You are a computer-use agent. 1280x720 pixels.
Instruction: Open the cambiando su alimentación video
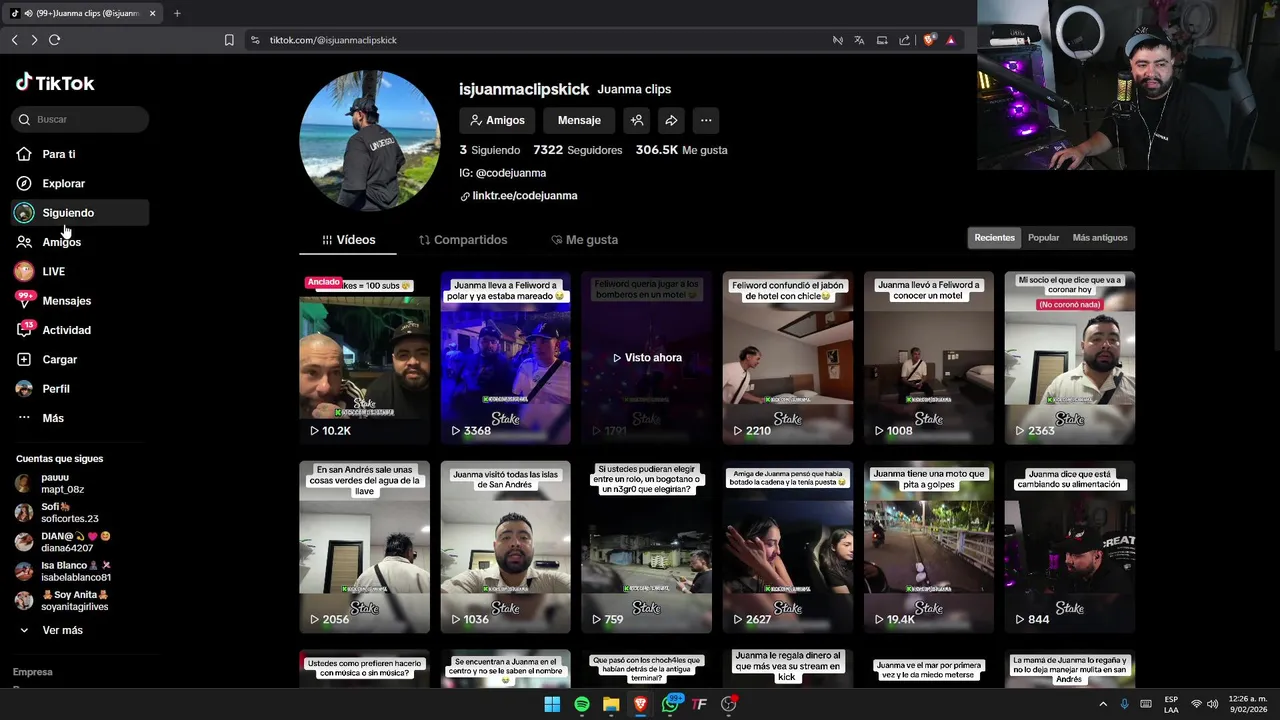[x=1070, y=547]
